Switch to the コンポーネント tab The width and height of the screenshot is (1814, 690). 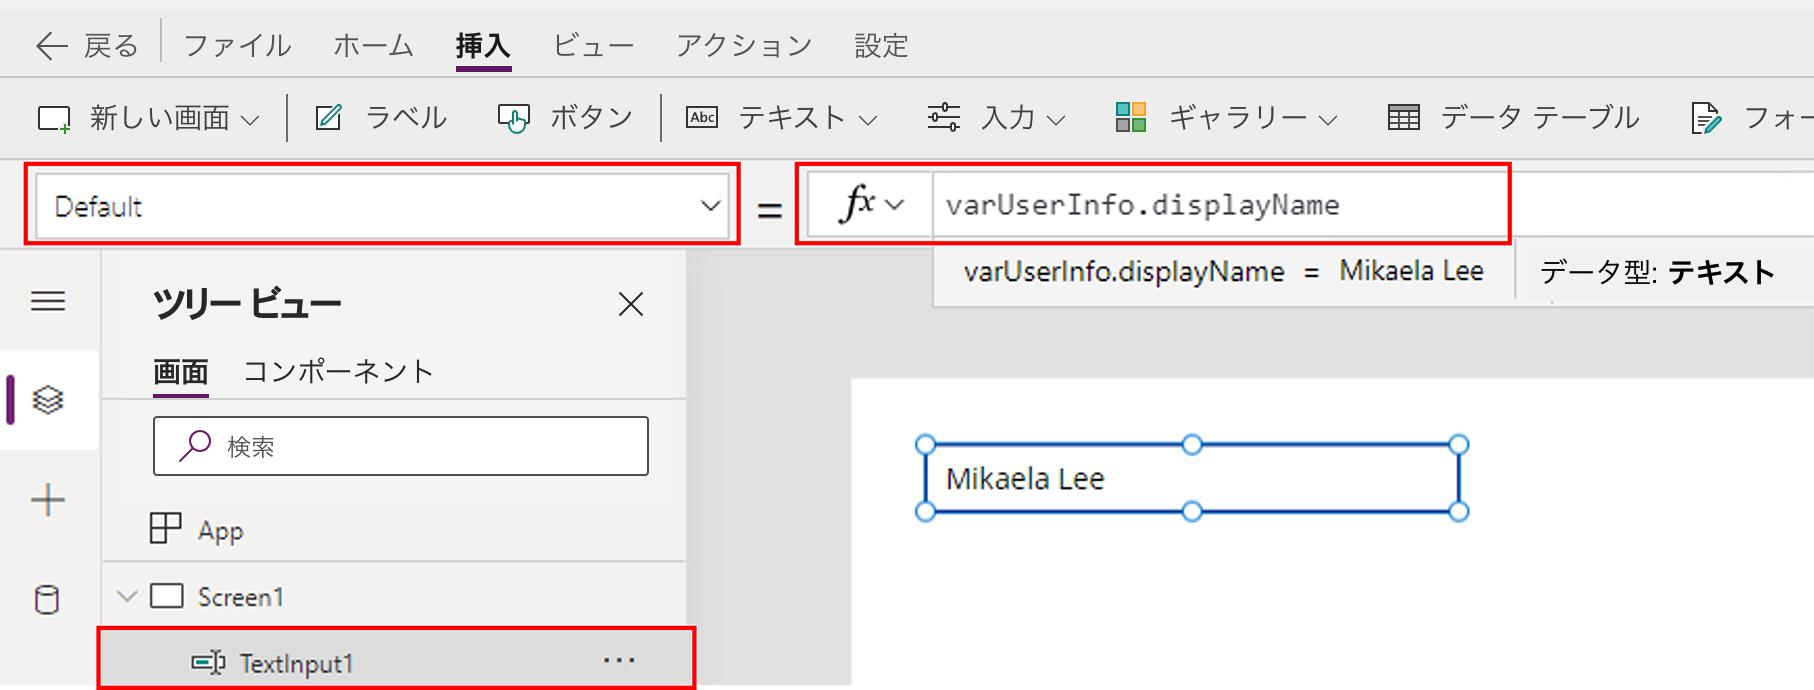click(x=338, y=372)
